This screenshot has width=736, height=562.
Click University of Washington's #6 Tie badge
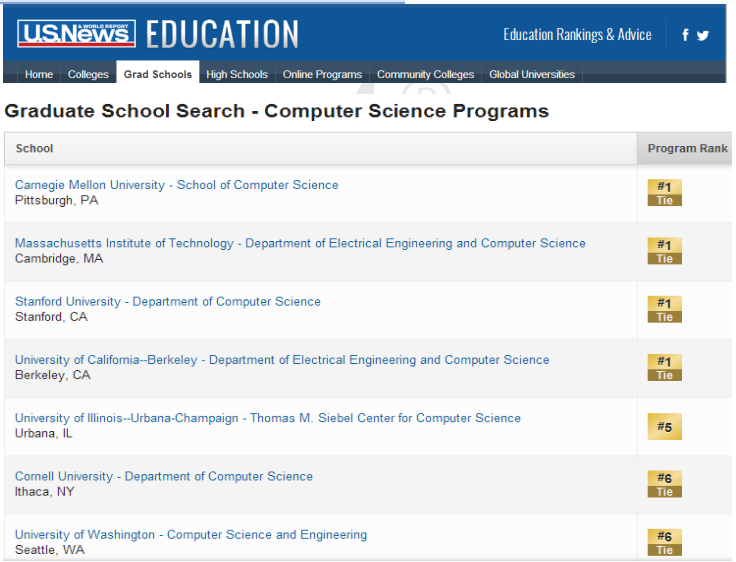[x=664, y=542]
